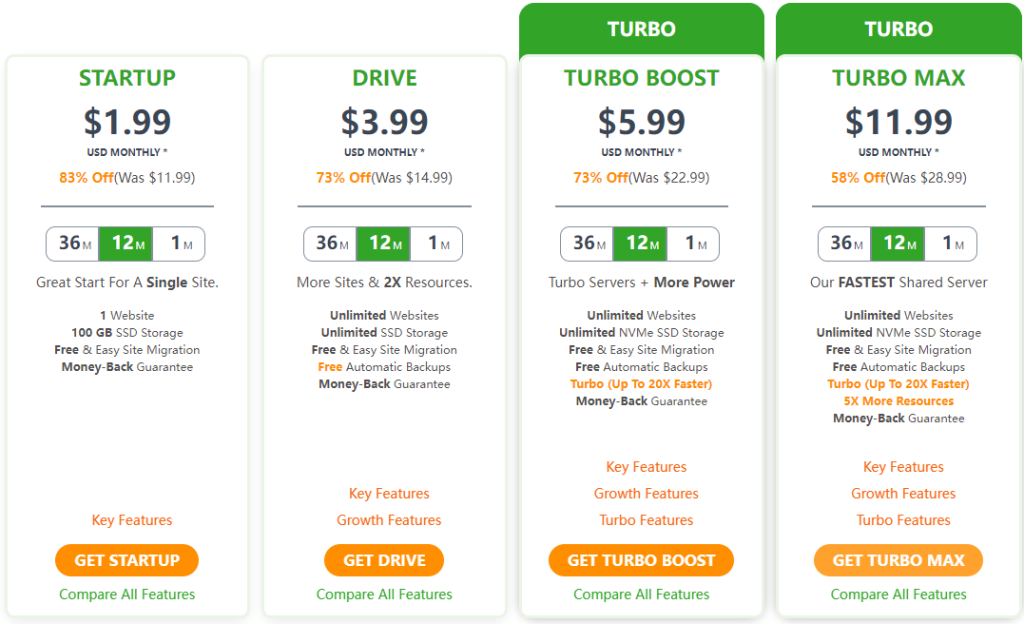Click the GET DRIVE button
The image size is (1024, 624).
point(384,560)
